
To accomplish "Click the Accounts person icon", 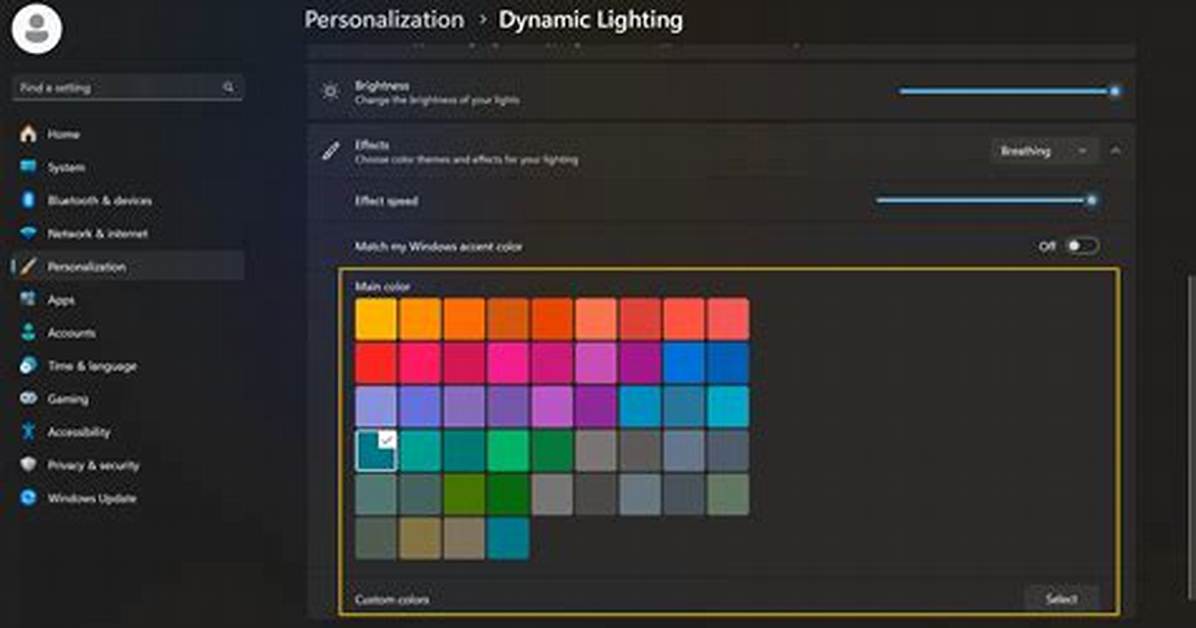I will pos(28,333).
